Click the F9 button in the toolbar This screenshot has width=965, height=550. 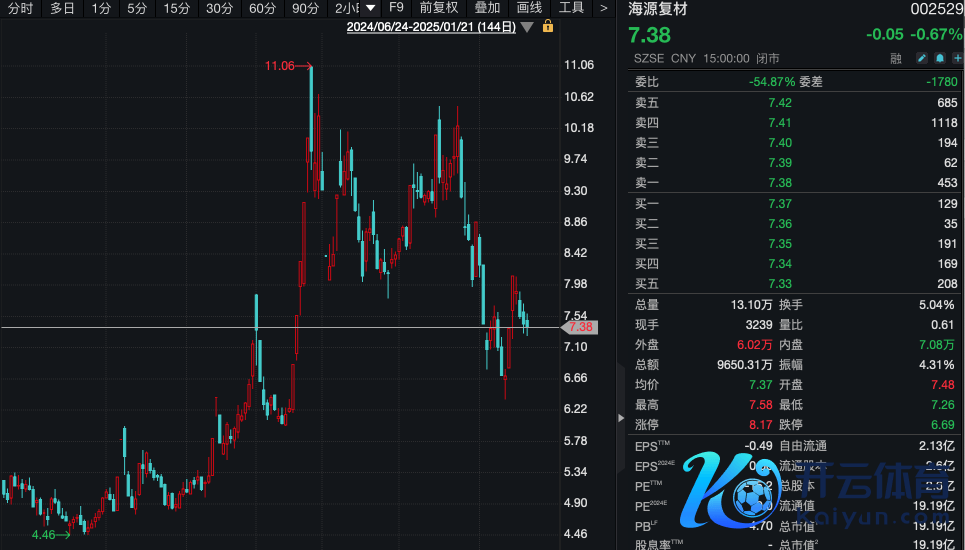[x=397, y=8]
